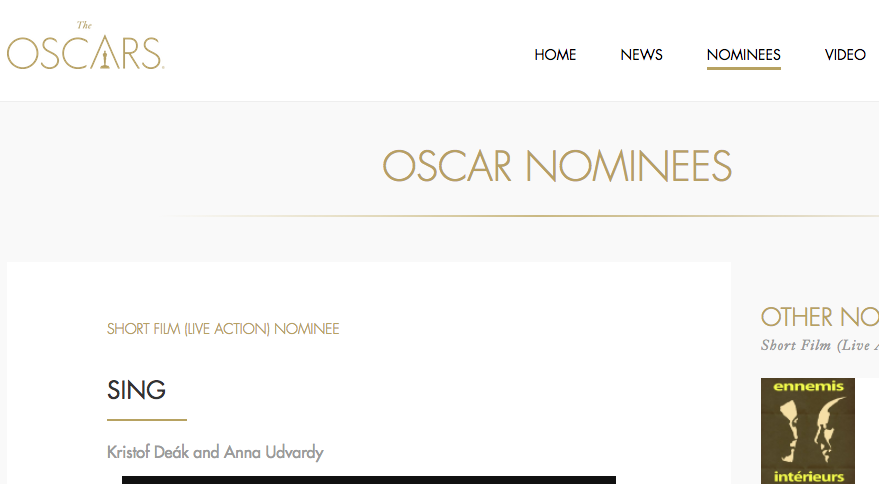The image size is (879, 484).
Task: Open the HOME navigation item
Action: pyautogui.click(x=555, y=55)
